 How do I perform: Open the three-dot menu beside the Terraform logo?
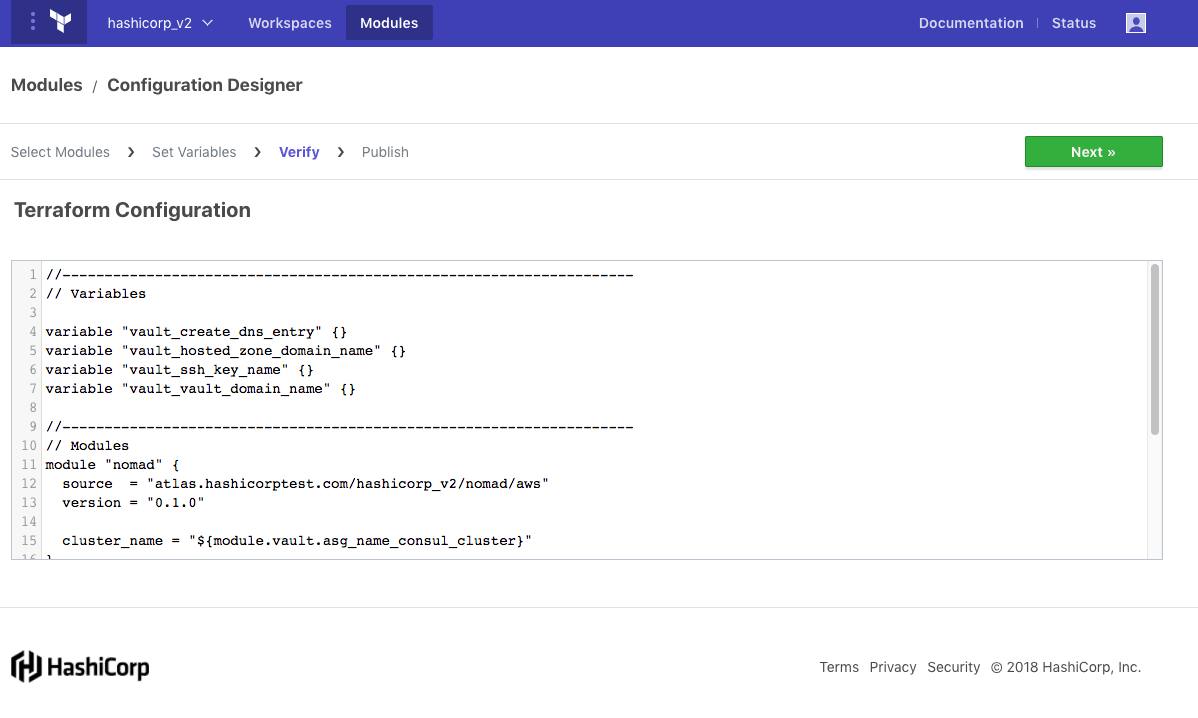pyautogui.click(x=33, y=22)
